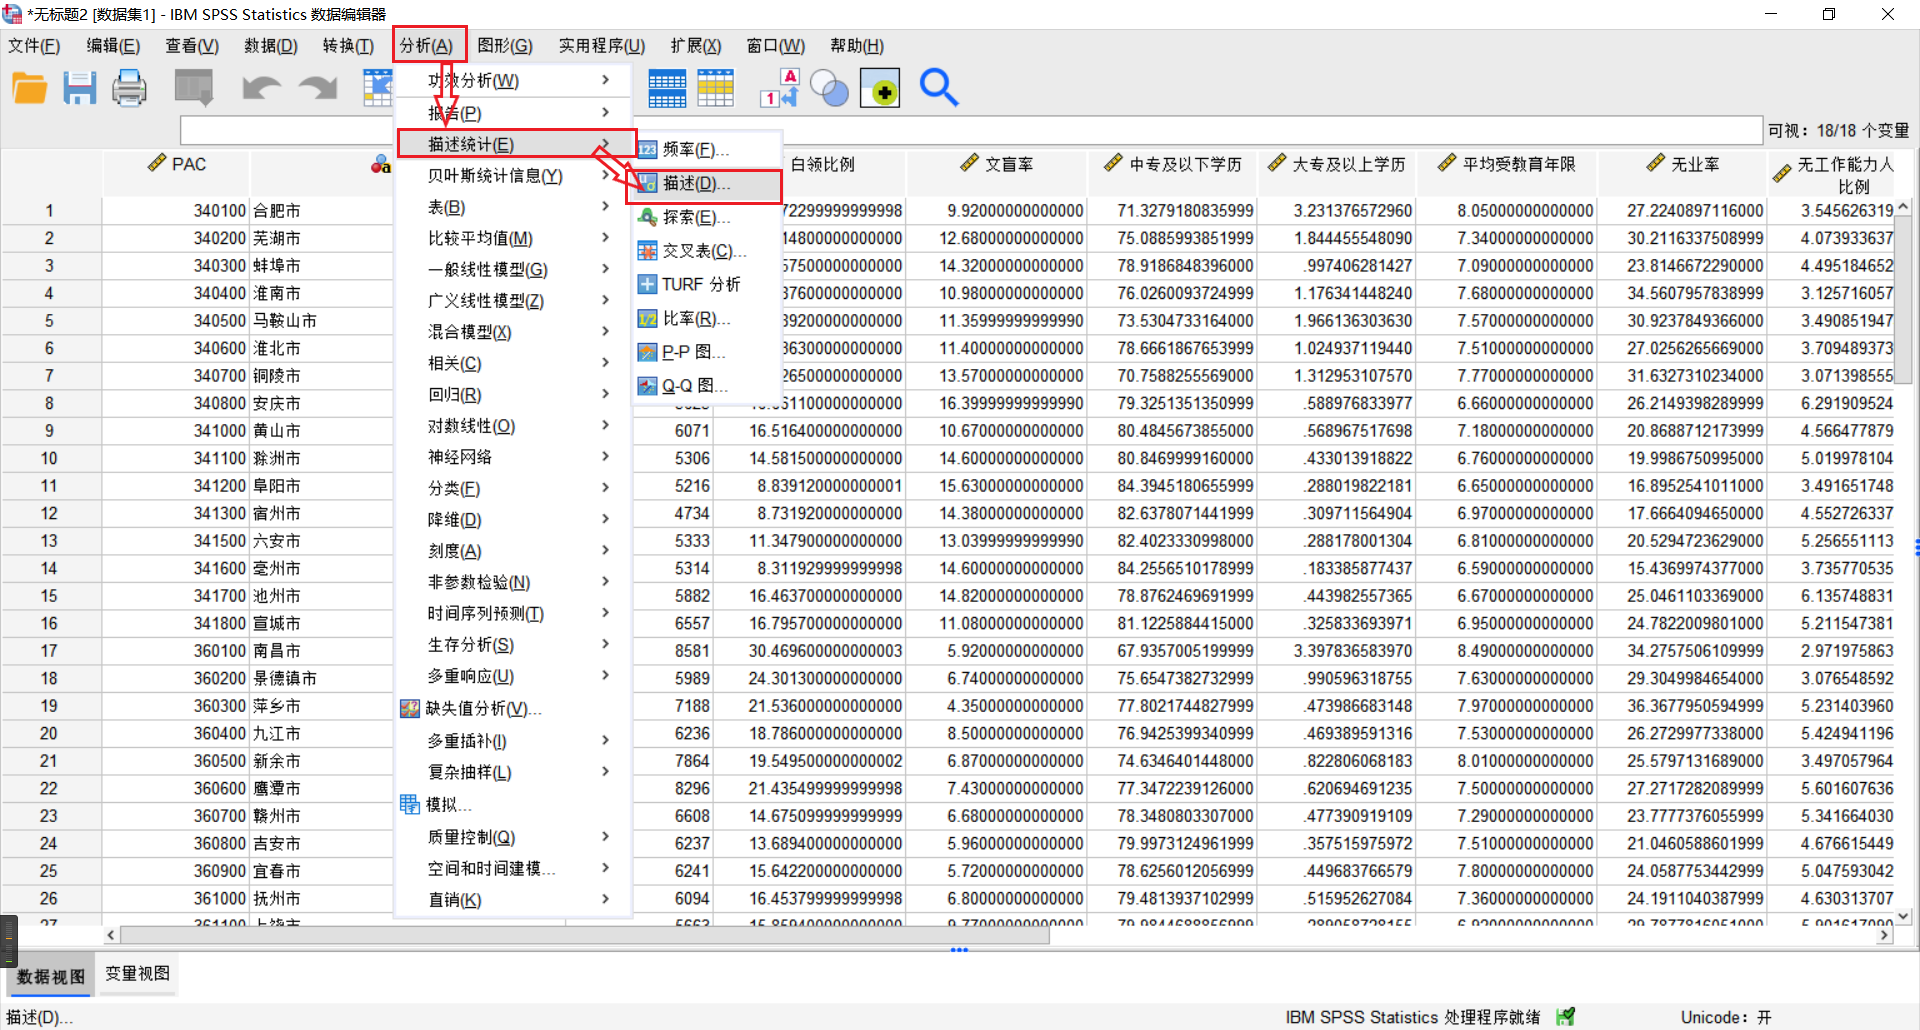1920x1030 pixels.
Task: Switch to the 变量视图 tab
Action: pos(138,974)
